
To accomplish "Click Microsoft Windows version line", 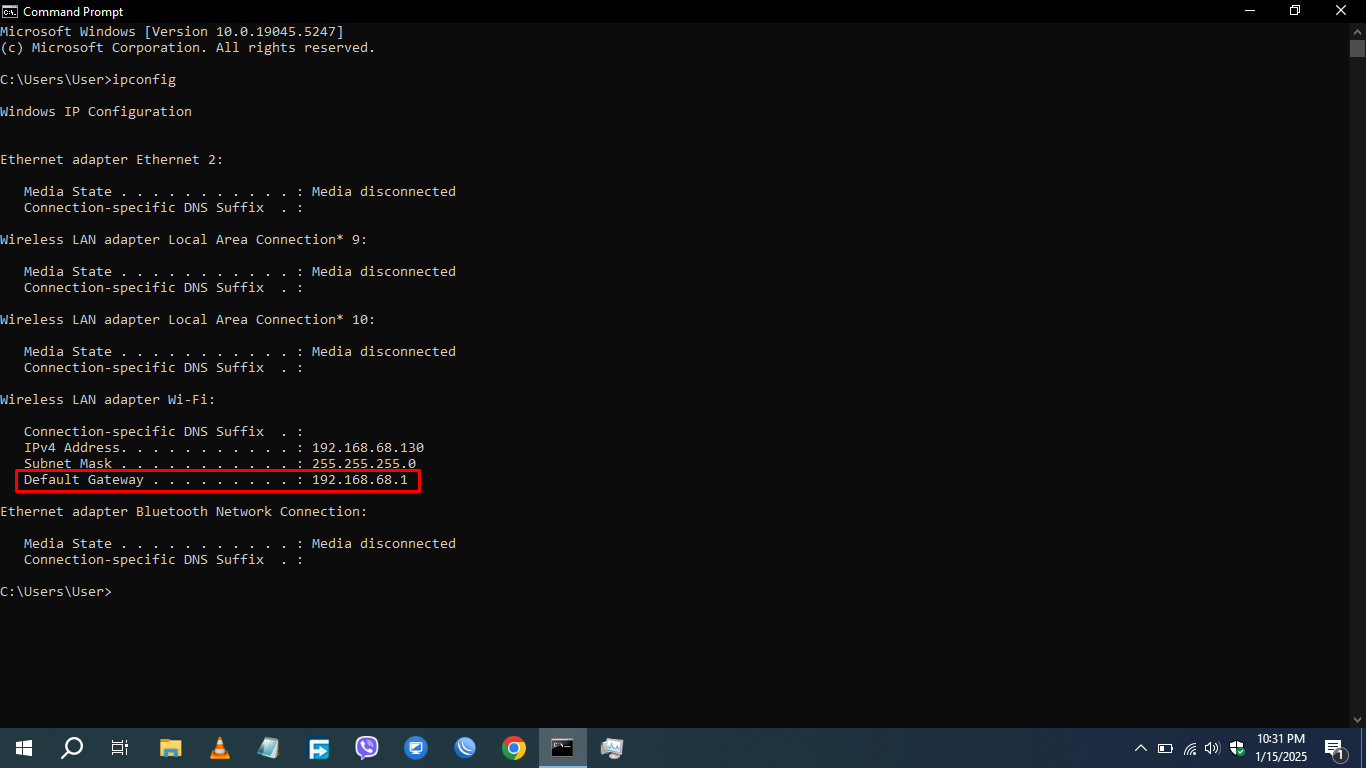I will (x=172, y=32).
